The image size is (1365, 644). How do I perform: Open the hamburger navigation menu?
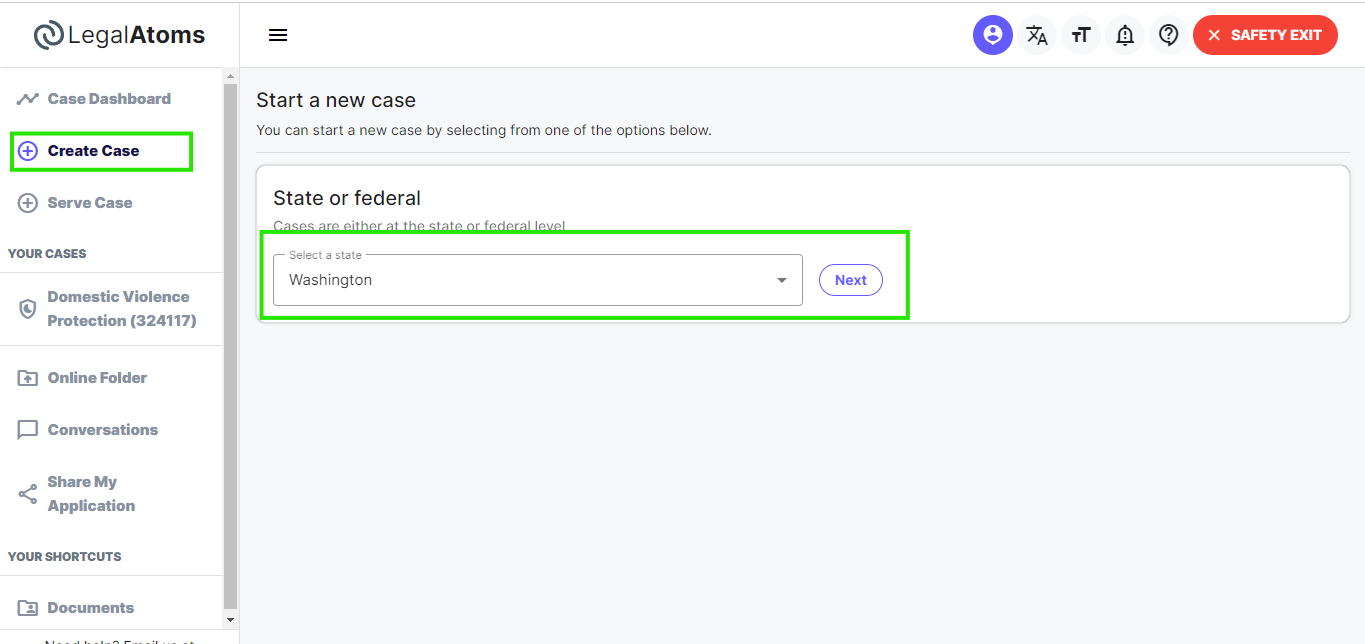point(278,35)
